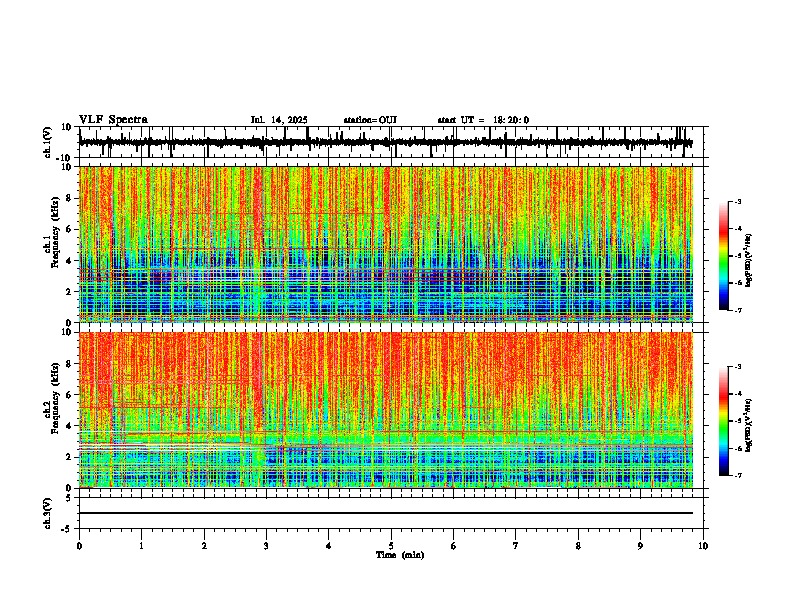792x612 pixels.
Task: Click time axis tick label "0"
Action: 79,546
